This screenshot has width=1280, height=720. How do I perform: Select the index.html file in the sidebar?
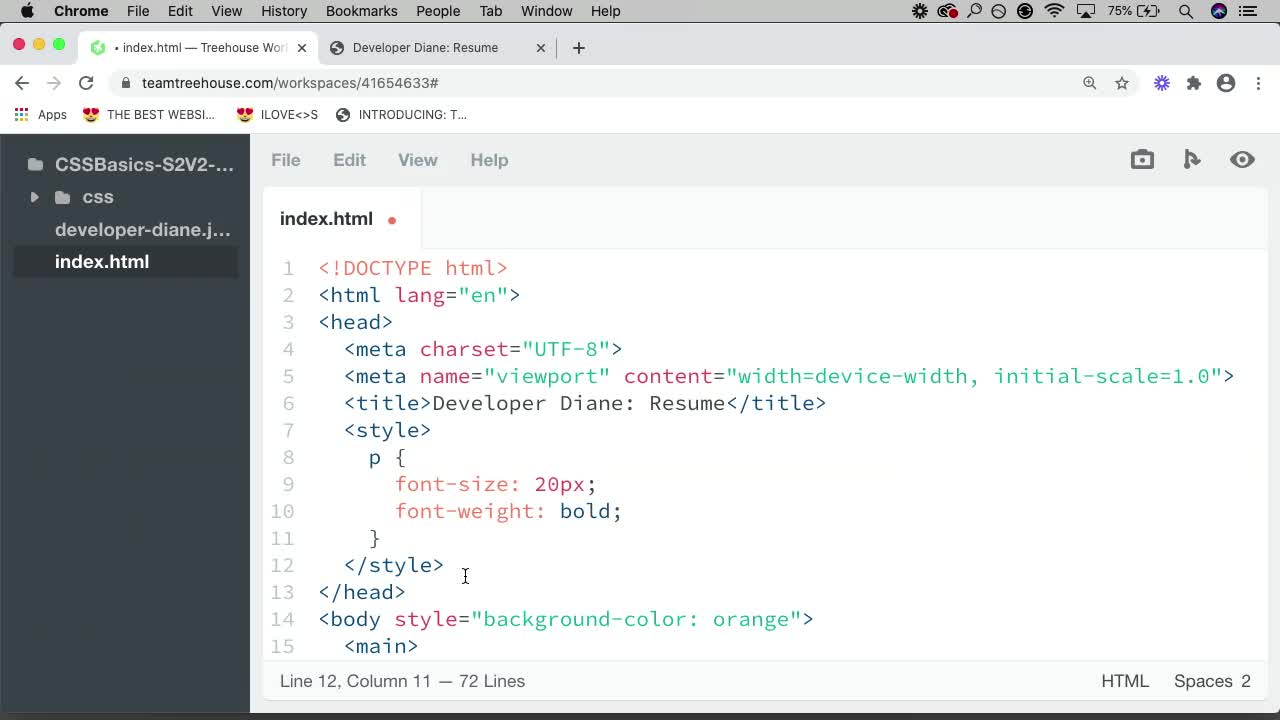pyautogui.click(x=102, y=261)
